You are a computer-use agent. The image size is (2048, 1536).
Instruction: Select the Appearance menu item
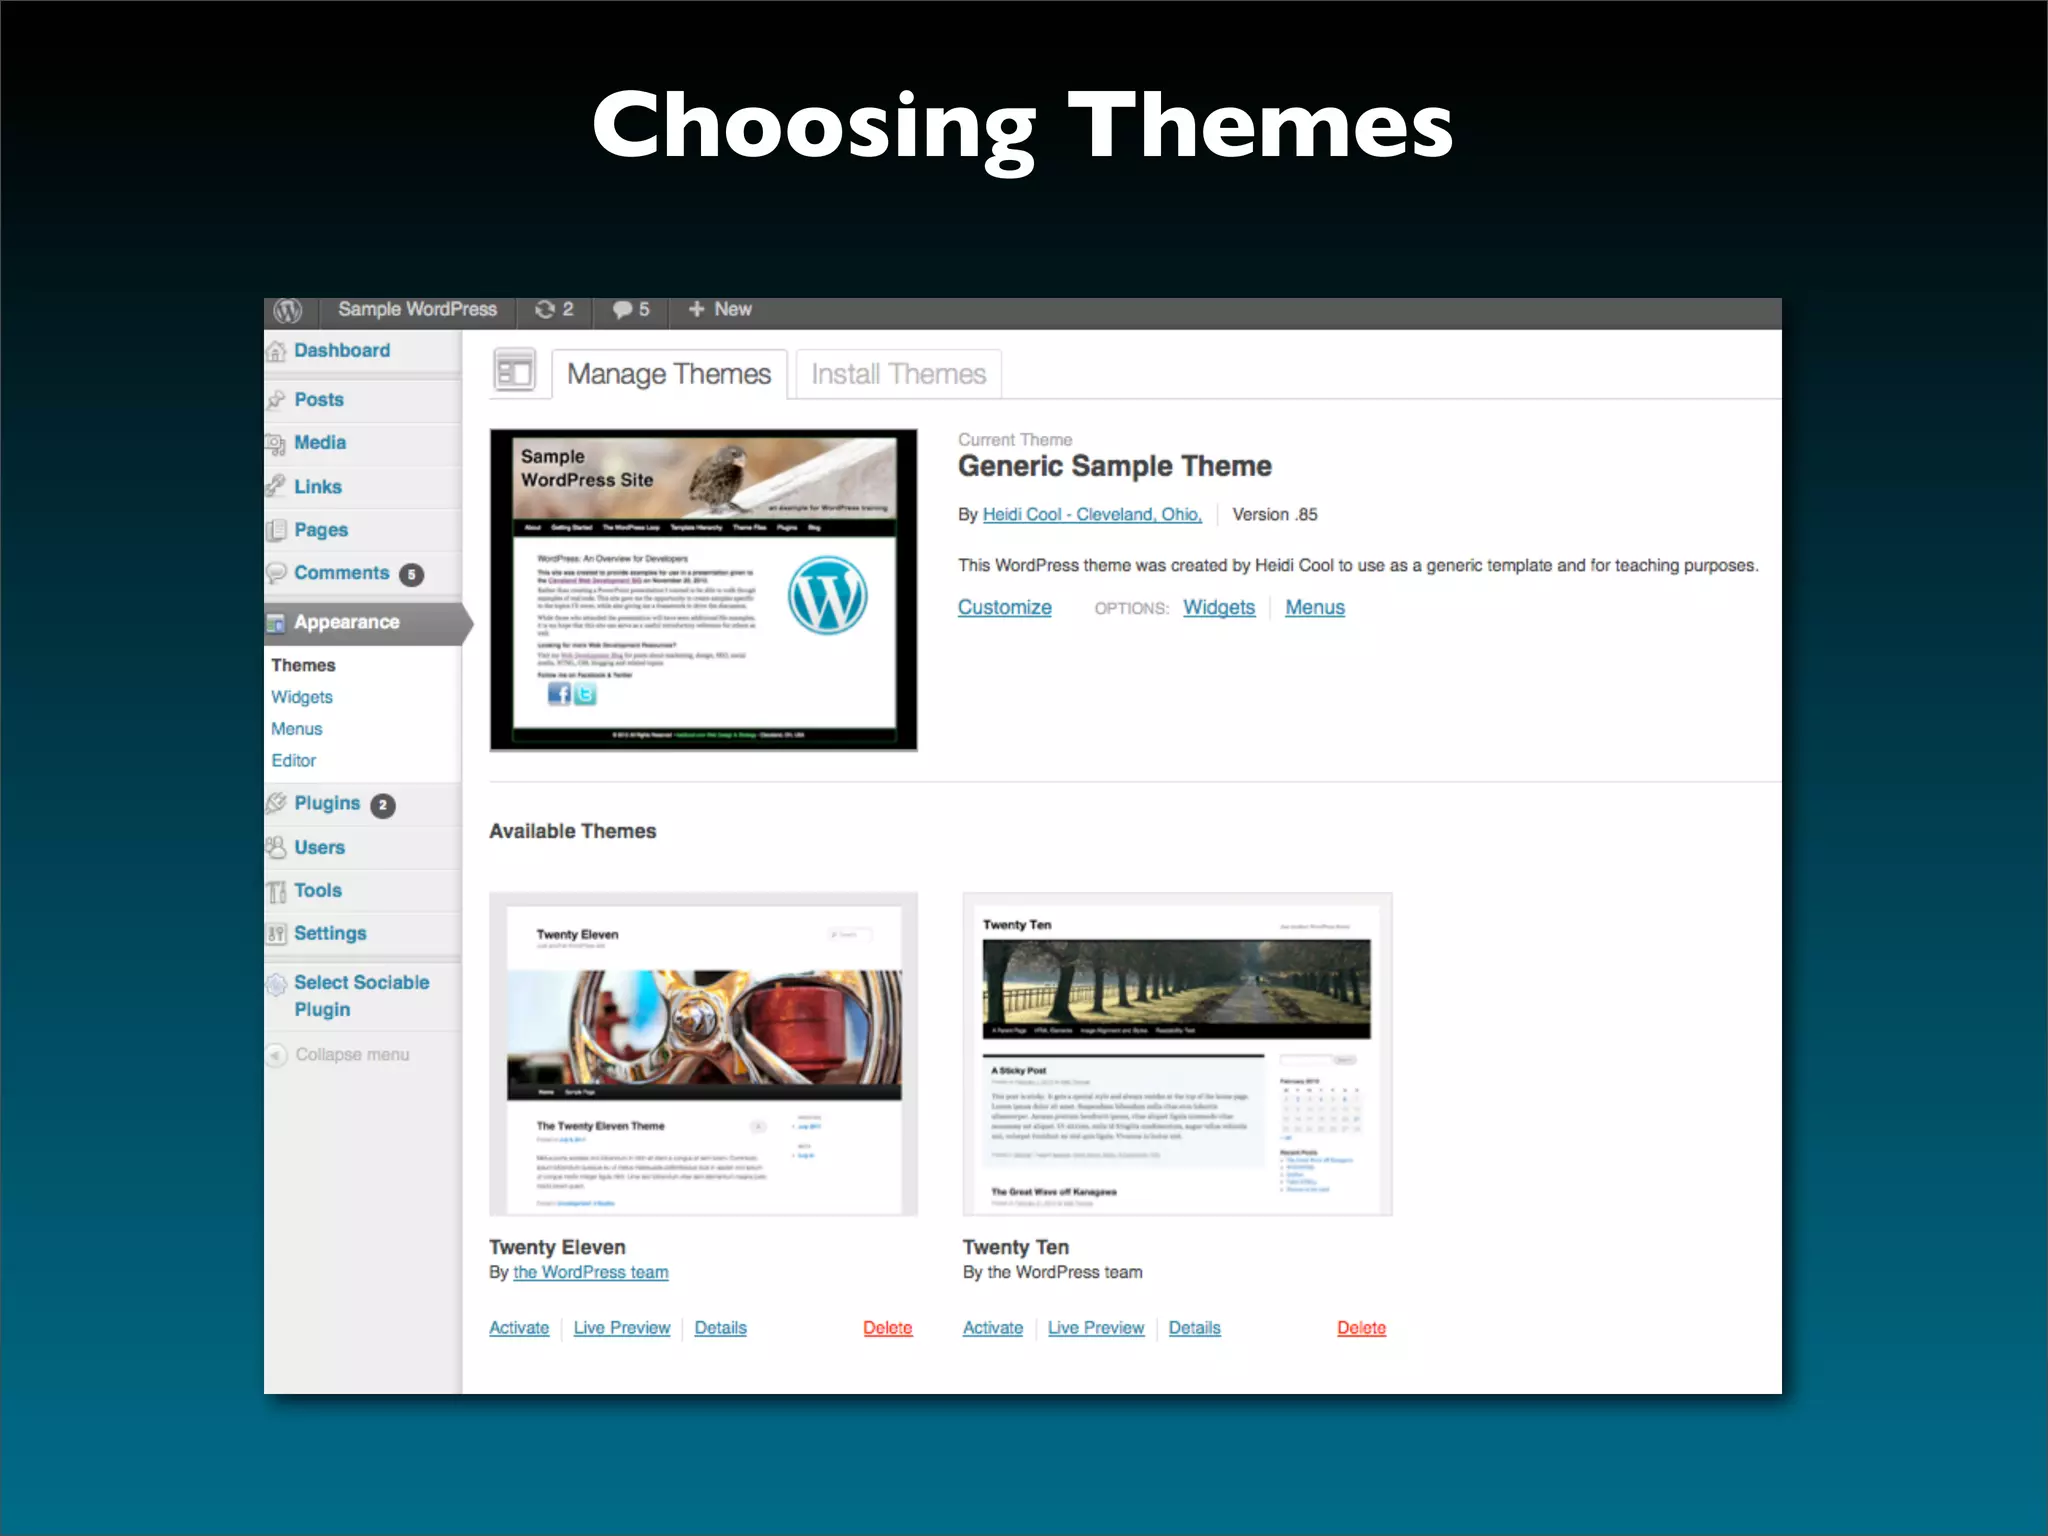coord(347,622)
